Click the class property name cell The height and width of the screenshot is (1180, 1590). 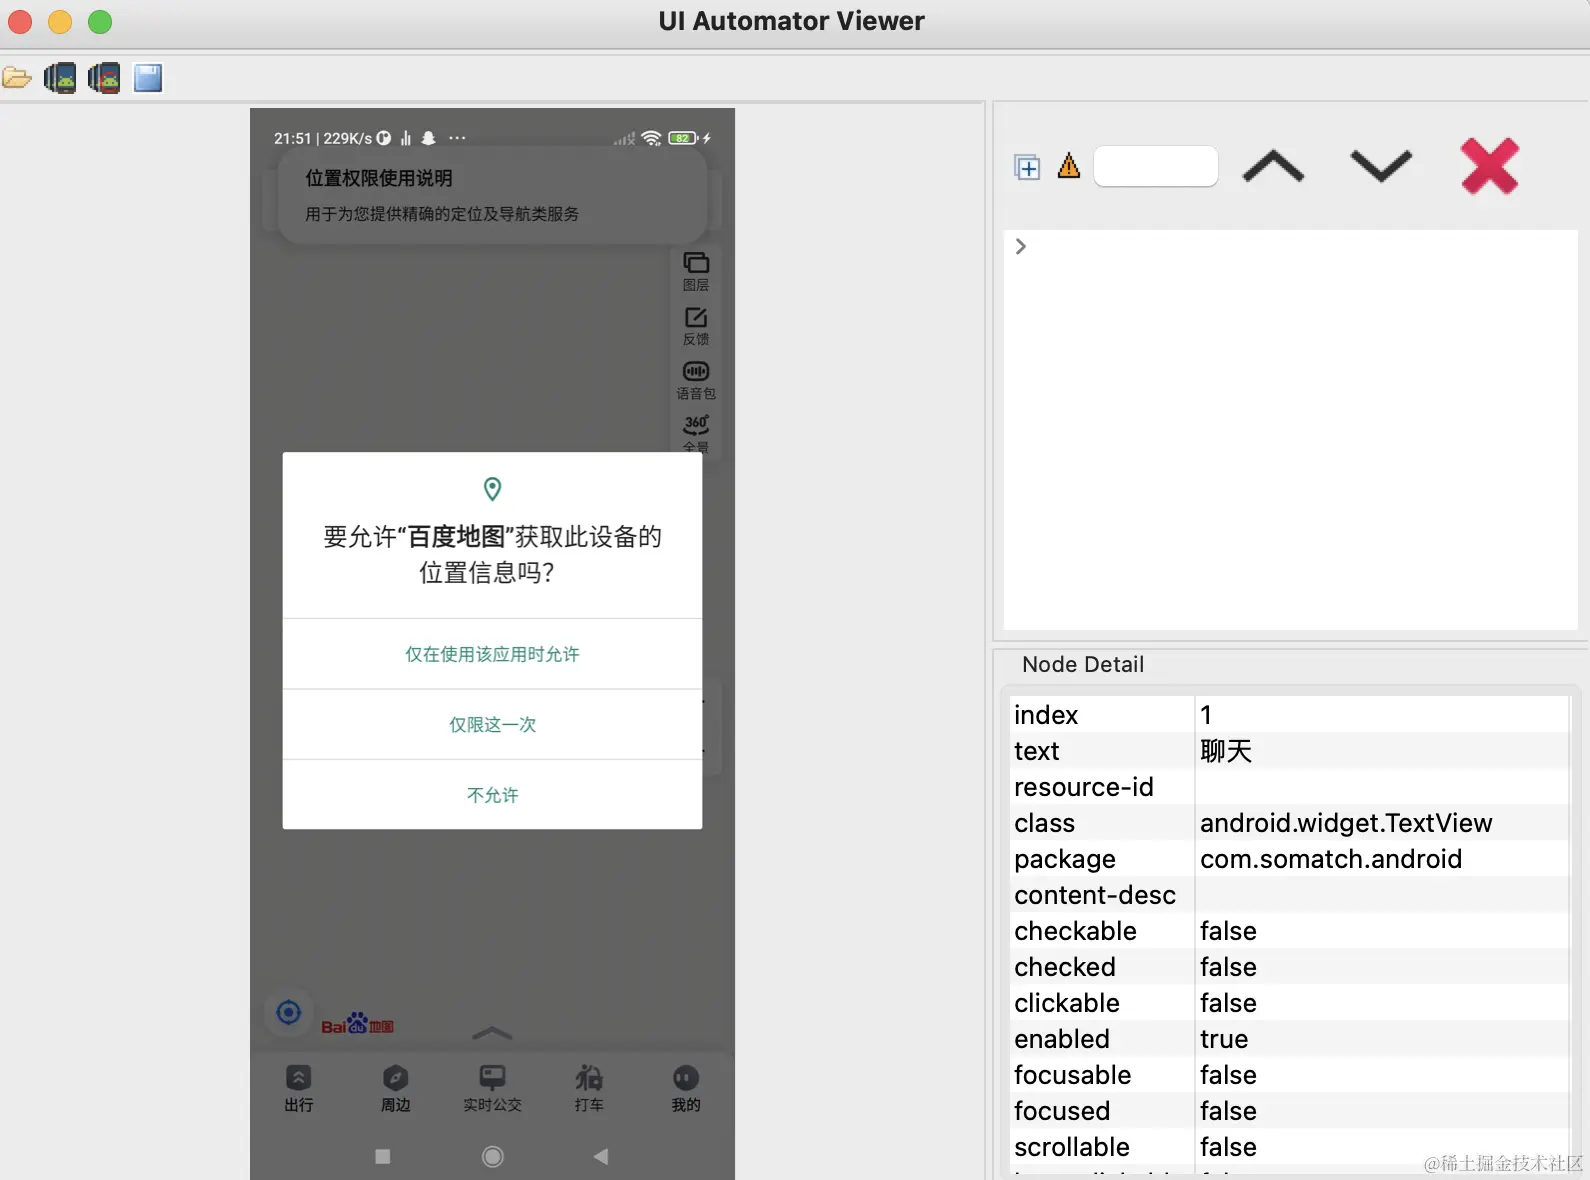pyautogui.click(x=1102, y=822)
